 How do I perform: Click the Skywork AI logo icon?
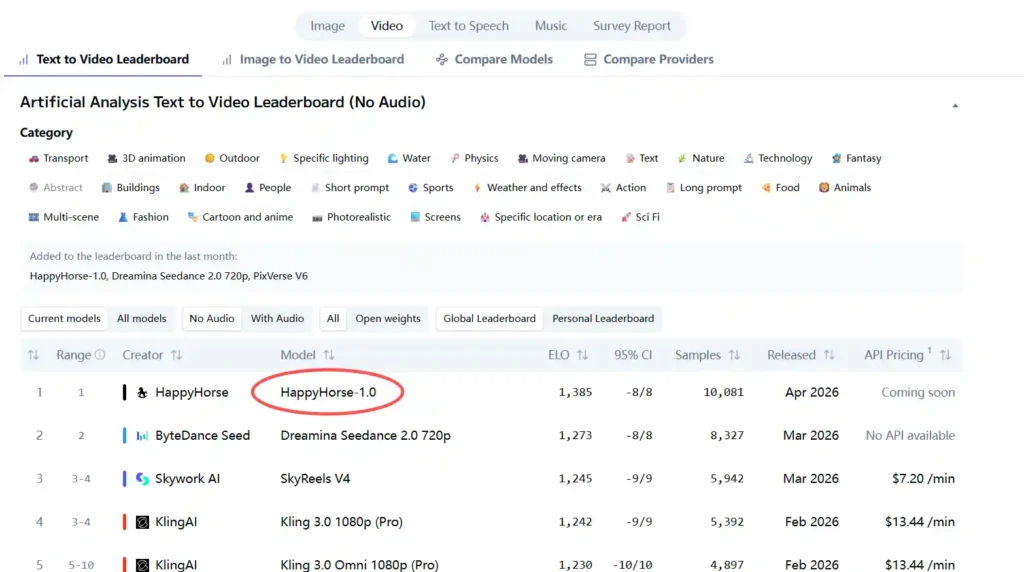point(142,479)
